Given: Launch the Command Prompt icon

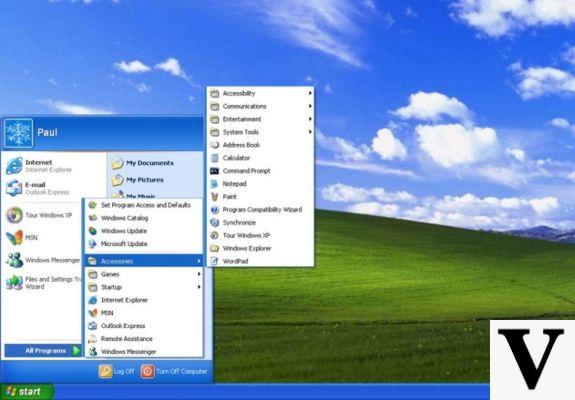Looking at the screenshot, I should point(215,171).
